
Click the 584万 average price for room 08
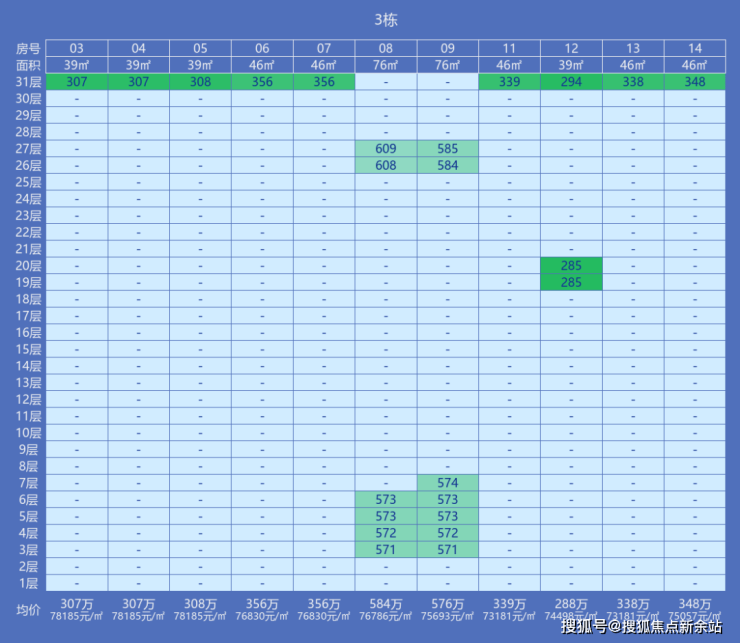coord(385,604)
